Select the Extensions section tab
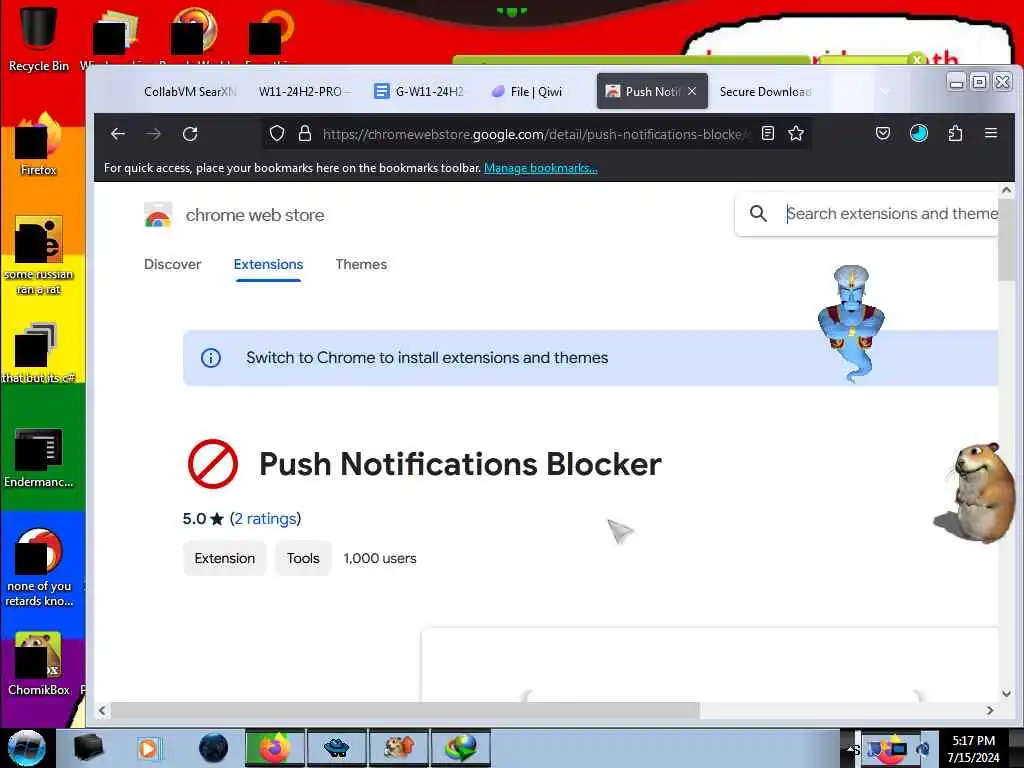Screen dimensions: 1024x768 point(268,264)
